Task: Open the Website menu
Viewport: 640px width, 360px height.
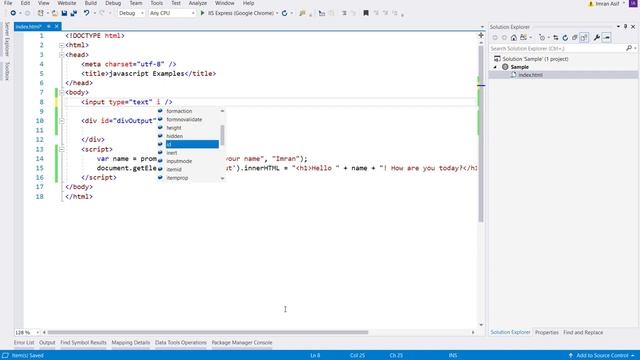Action: 67,3
